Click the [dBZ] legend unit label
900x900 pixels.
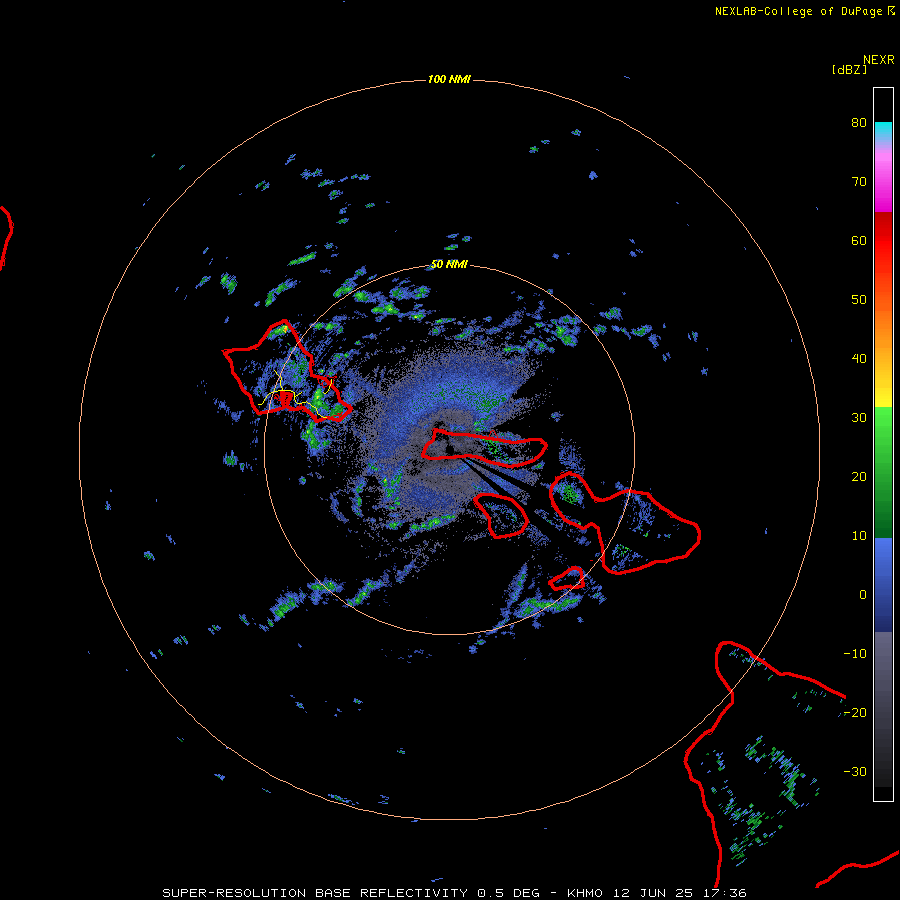[849, 70]
